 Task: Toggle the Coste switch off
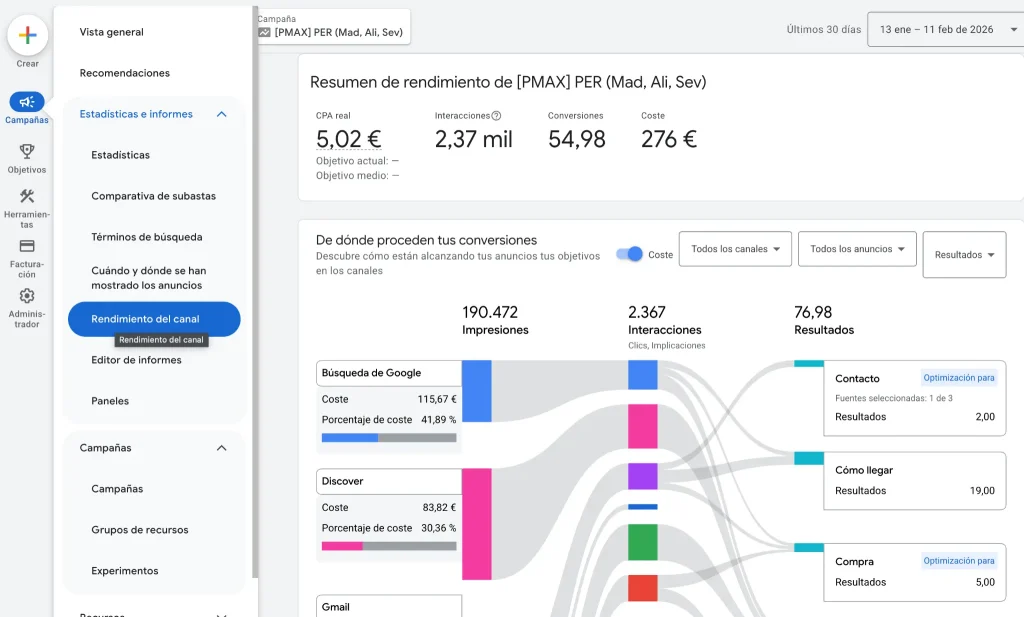(x=630, y=254)
